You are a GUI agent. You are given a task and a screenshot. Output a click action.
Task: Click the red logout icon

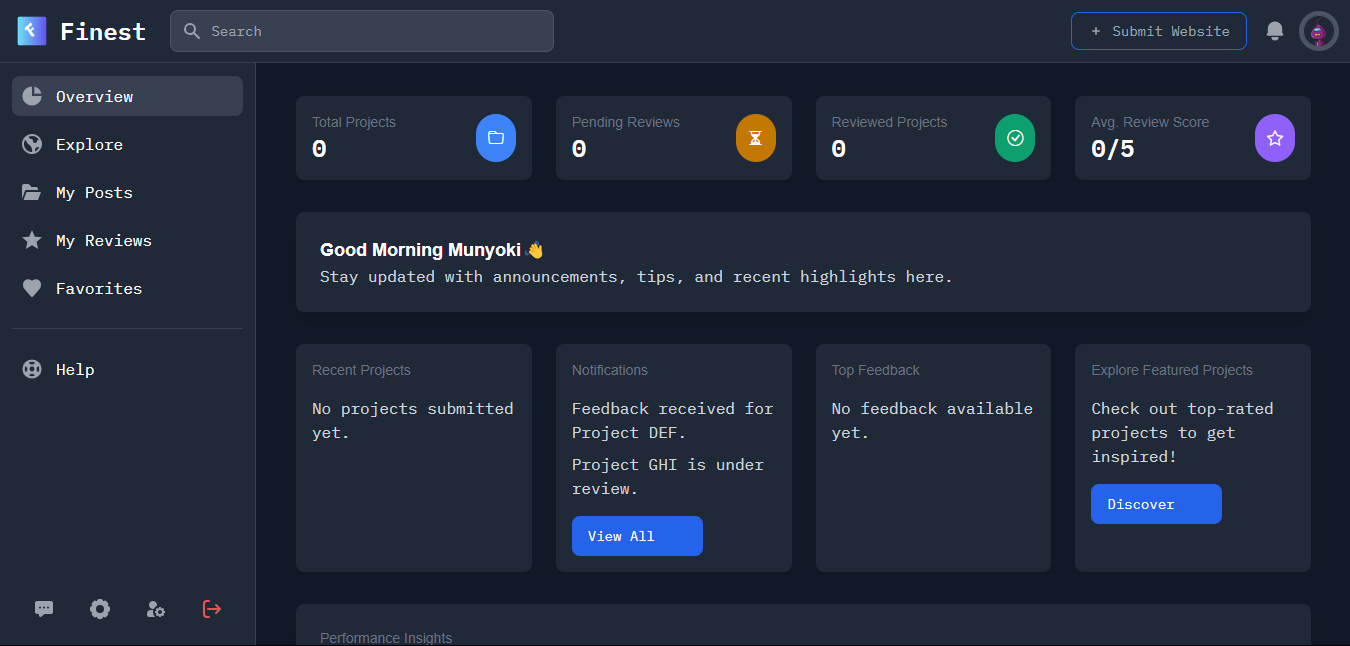[212, 609]
